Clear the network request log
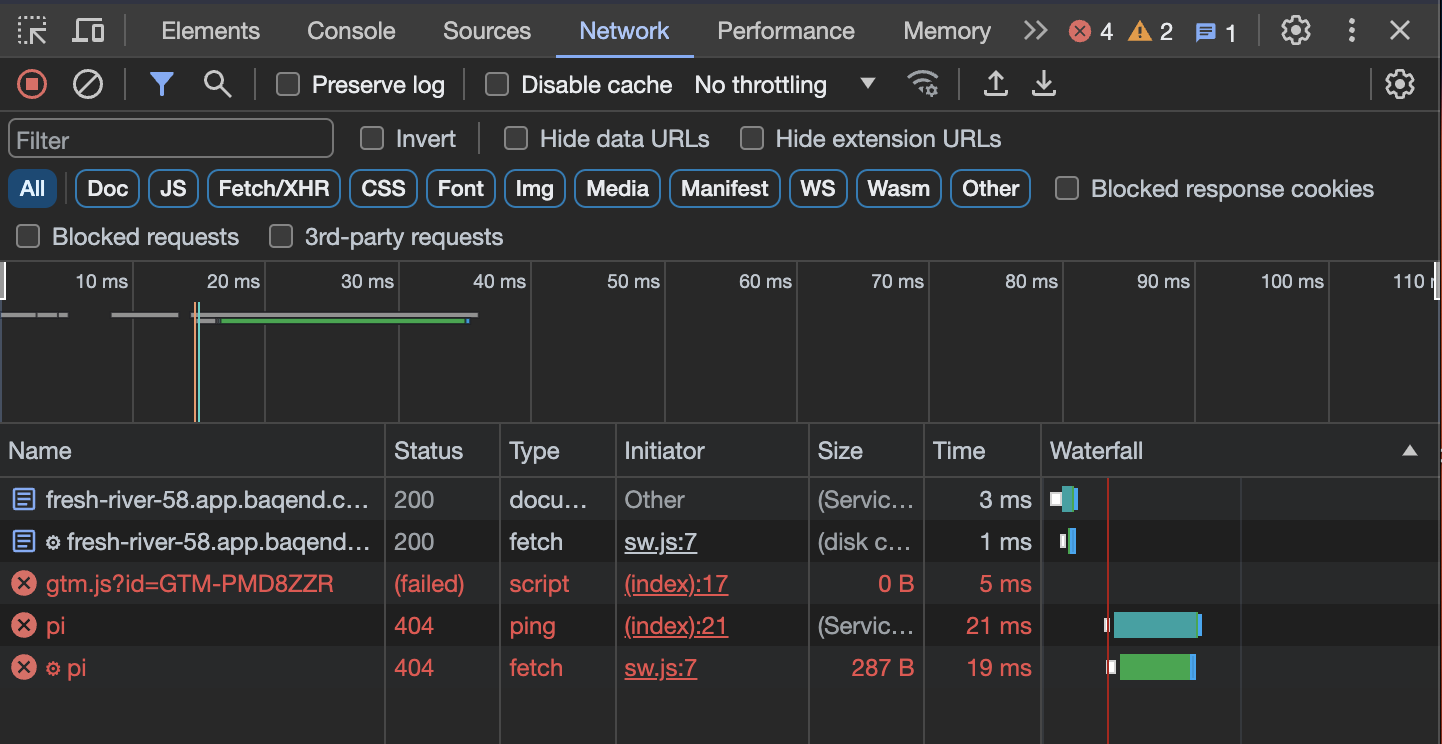Viewport: 1442px width, 744px height. (x=88, y=84)
